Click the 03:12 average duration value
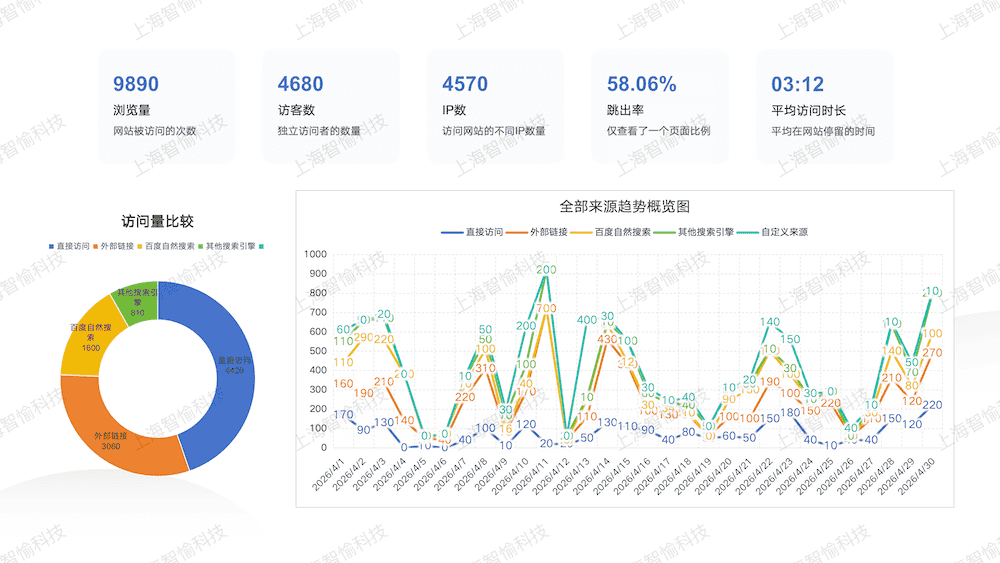This screenshot has height=563, width=1000. [797, 84]
